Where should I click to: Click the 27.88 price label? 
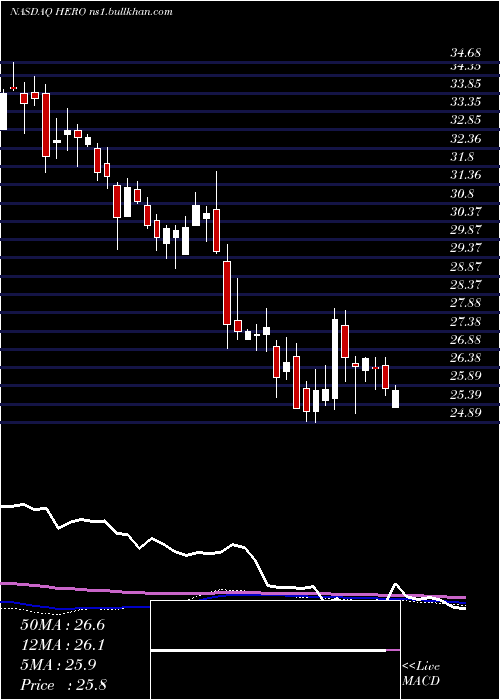(465, 303)
